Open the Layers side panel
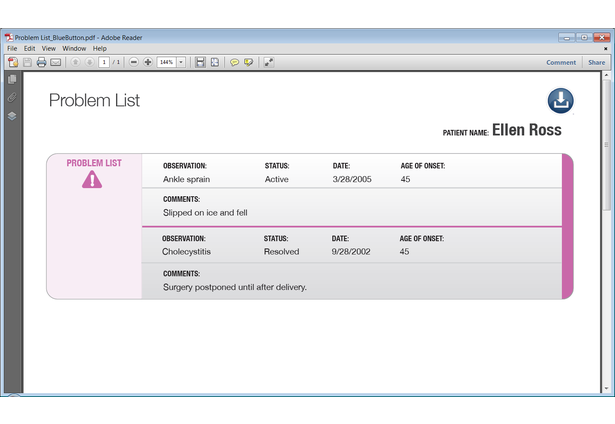 [12, 116]
